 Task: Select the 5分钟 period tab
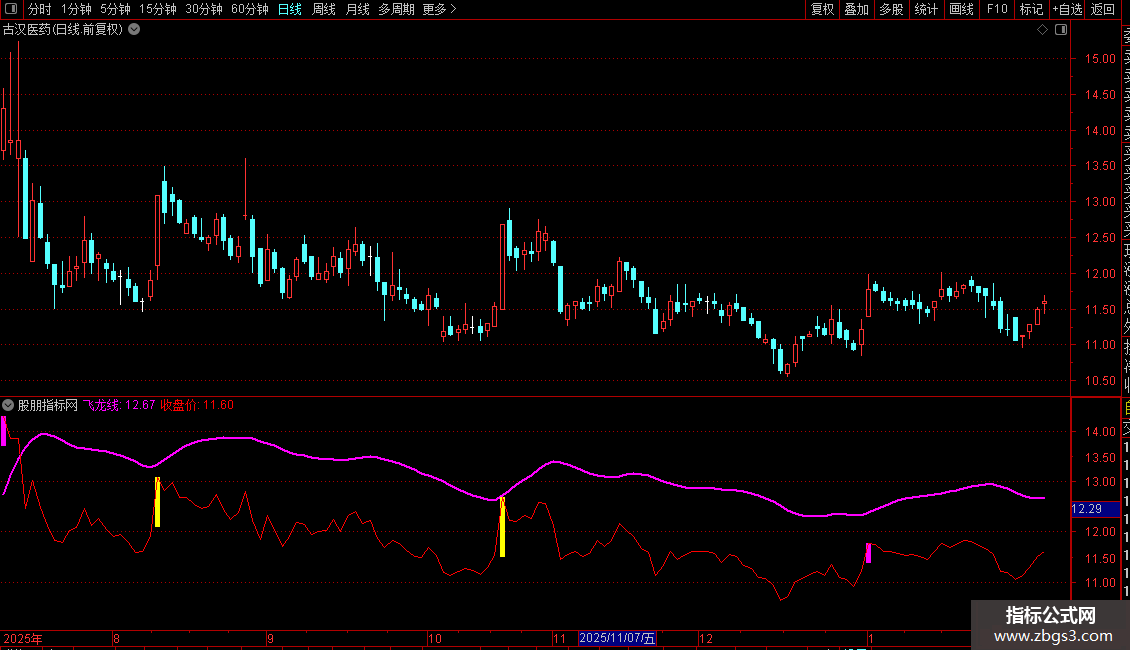tap(115, 9)
